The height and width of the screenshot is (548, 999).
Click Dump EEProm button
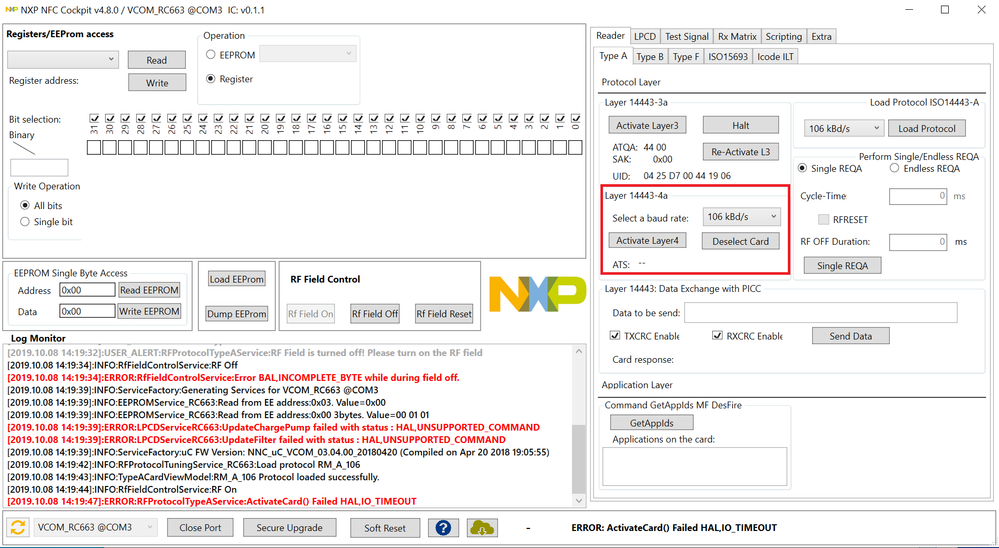click(x=236, y=314)
